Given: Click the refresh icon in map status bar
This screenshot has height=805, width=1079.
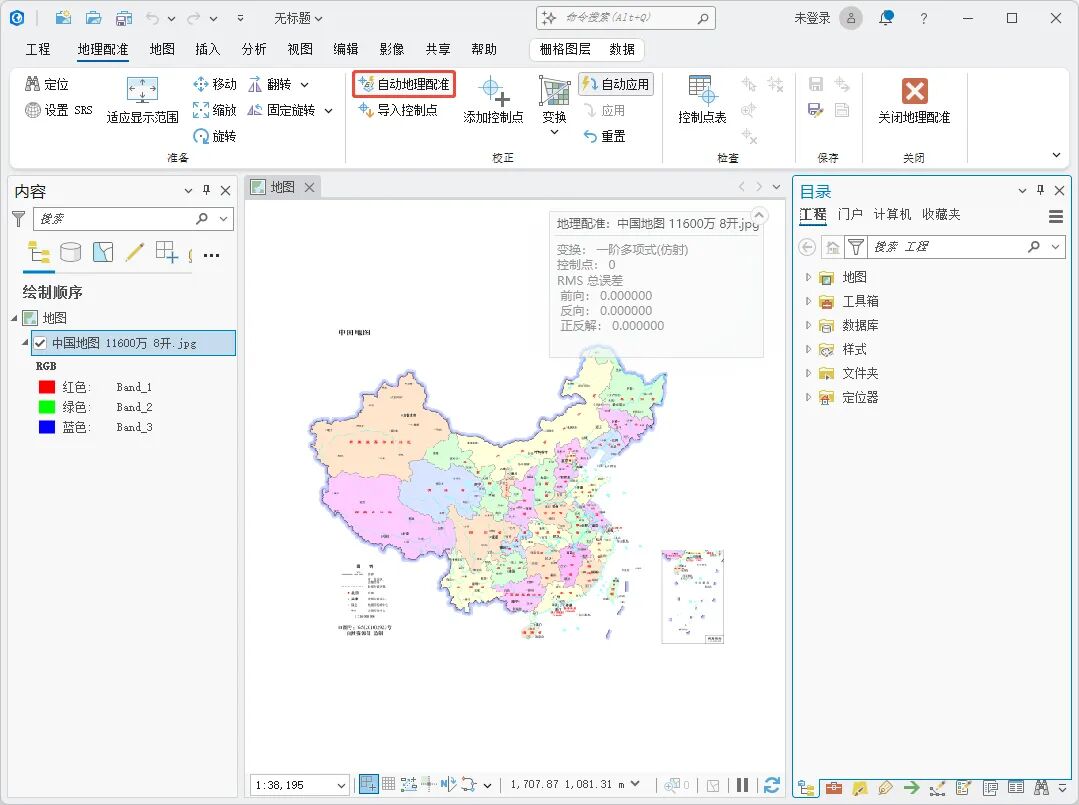Looking at the screenshot, I should pyautogui.click(x=772, y=784).
